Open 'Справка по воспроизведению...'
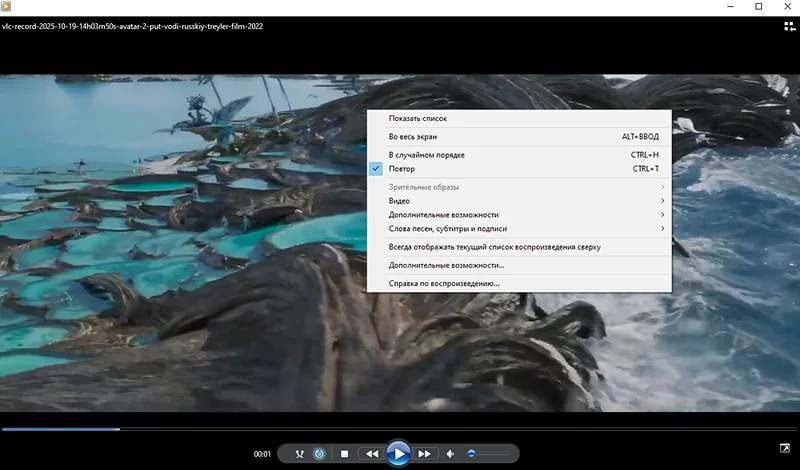 tap(519, 284)
